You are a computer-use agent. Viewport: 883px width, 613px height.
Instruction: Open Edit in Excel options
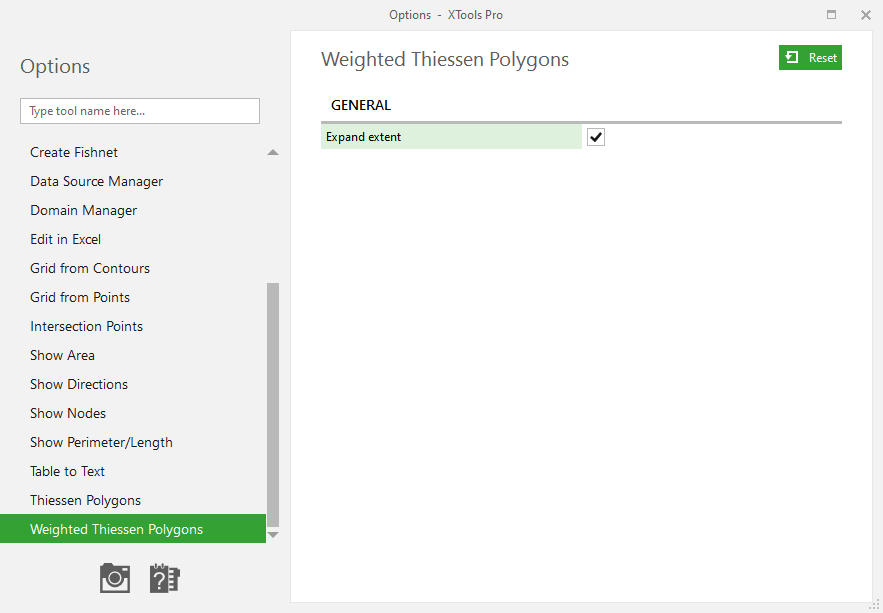click(x=65, y=239)
